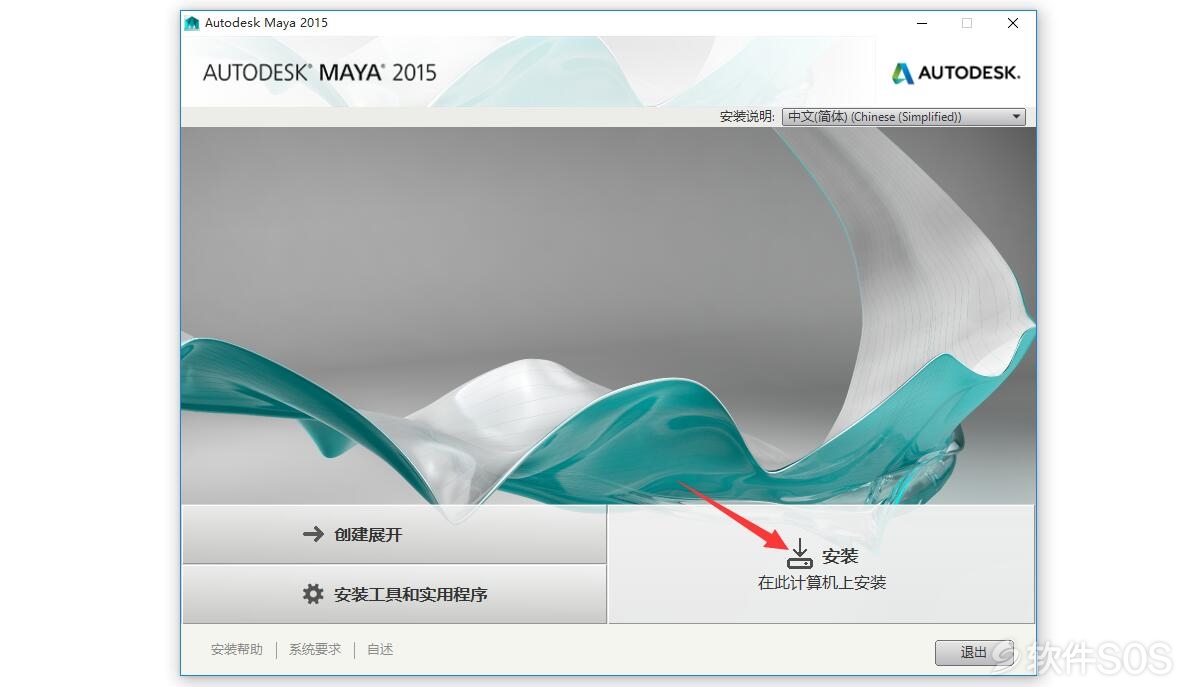Click the AUTODESK MAYA 2015 product logo
Image resolution: width=1189 pixels, height=687 pixels.
coord(320,73)
